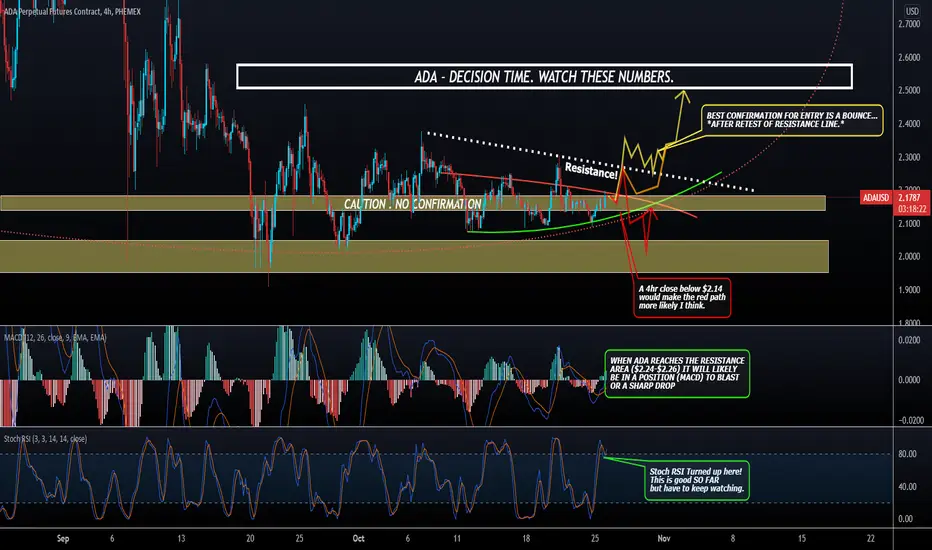The height and width of the screenshot is (550, 932).
Task: Click the 0.0000 MACD axis label
Action: (909, 380)
